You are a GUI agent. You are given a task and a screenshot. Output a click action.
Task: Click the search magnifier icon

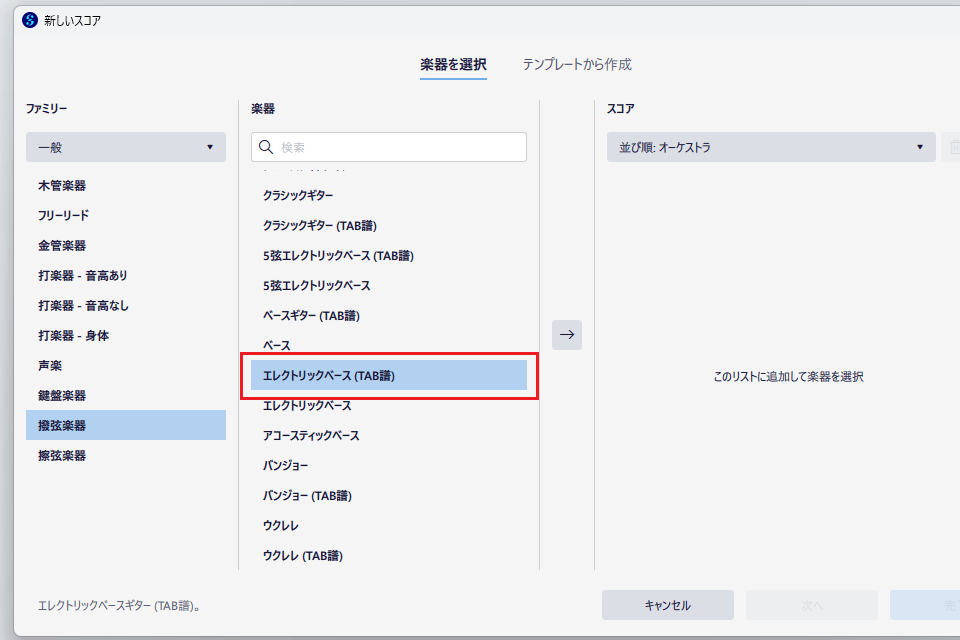point(266,147)
